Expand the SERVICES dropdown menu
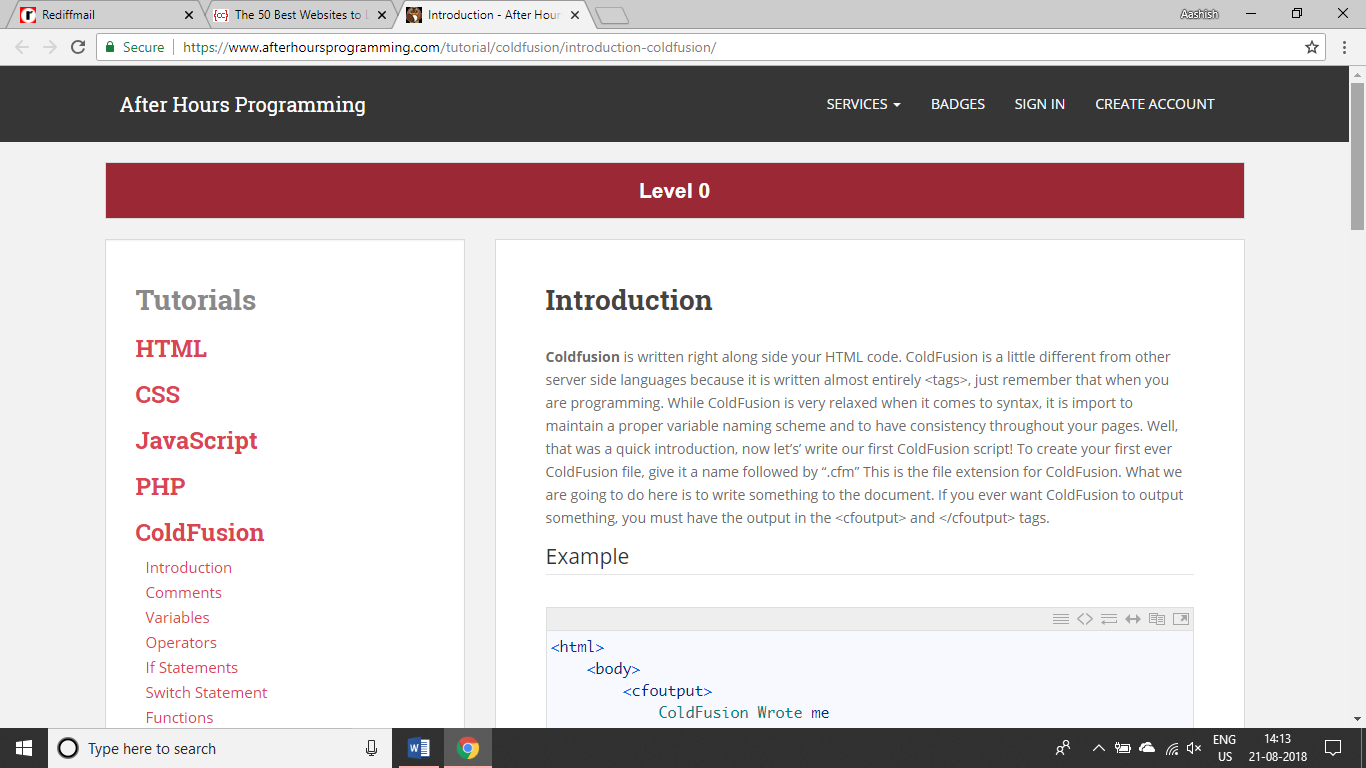 [863, 104]
